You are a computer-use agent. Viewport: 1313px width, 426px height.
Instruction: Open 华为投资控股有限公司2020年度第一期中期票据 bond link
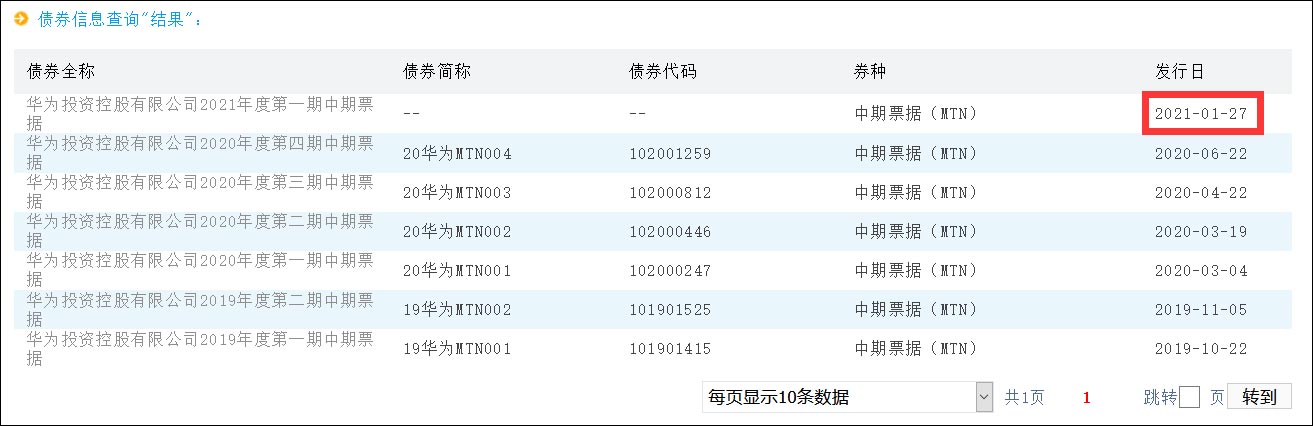pyautogui.click(x=201, y=269)
